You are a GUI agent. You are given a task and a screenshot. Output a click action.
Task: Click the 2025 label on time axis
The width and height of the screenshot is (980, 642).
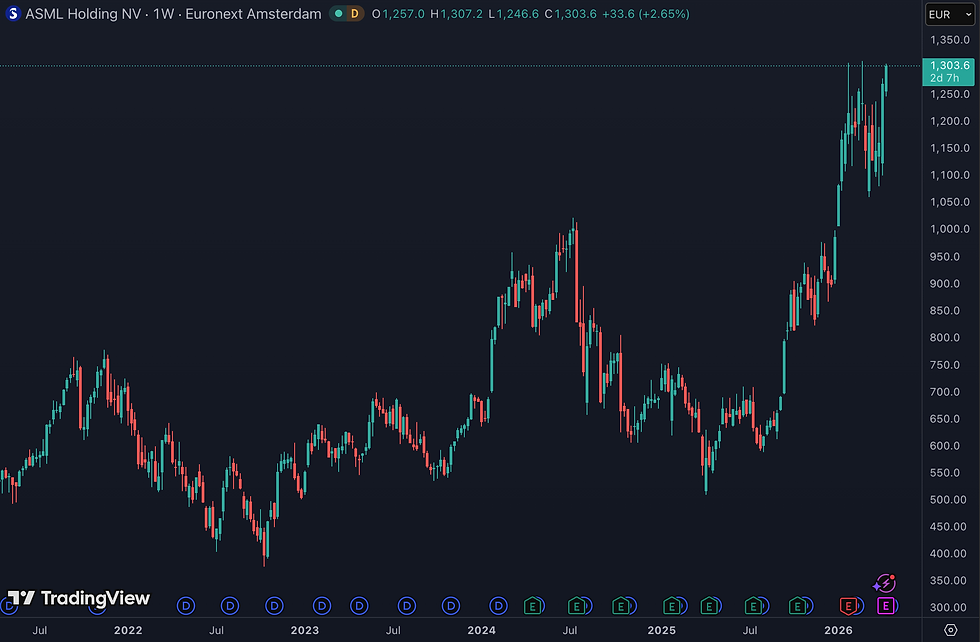pyautogui.click(x=661, y=630)
